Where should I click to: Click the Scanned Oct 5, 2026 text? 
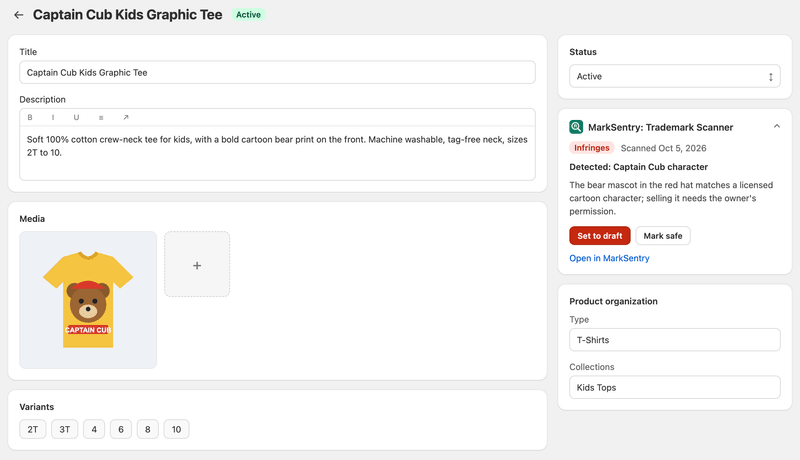click(663, 148)
